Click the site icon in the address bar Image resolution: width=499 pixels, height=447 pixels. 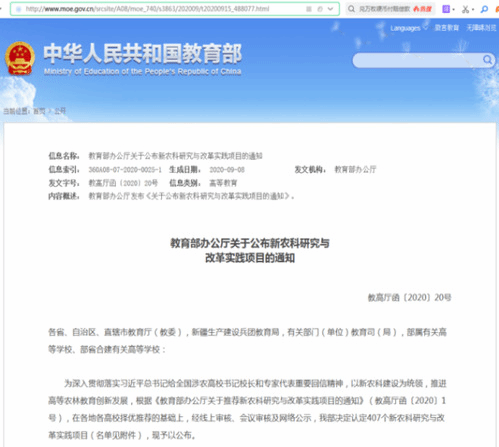tap(19, 9)
